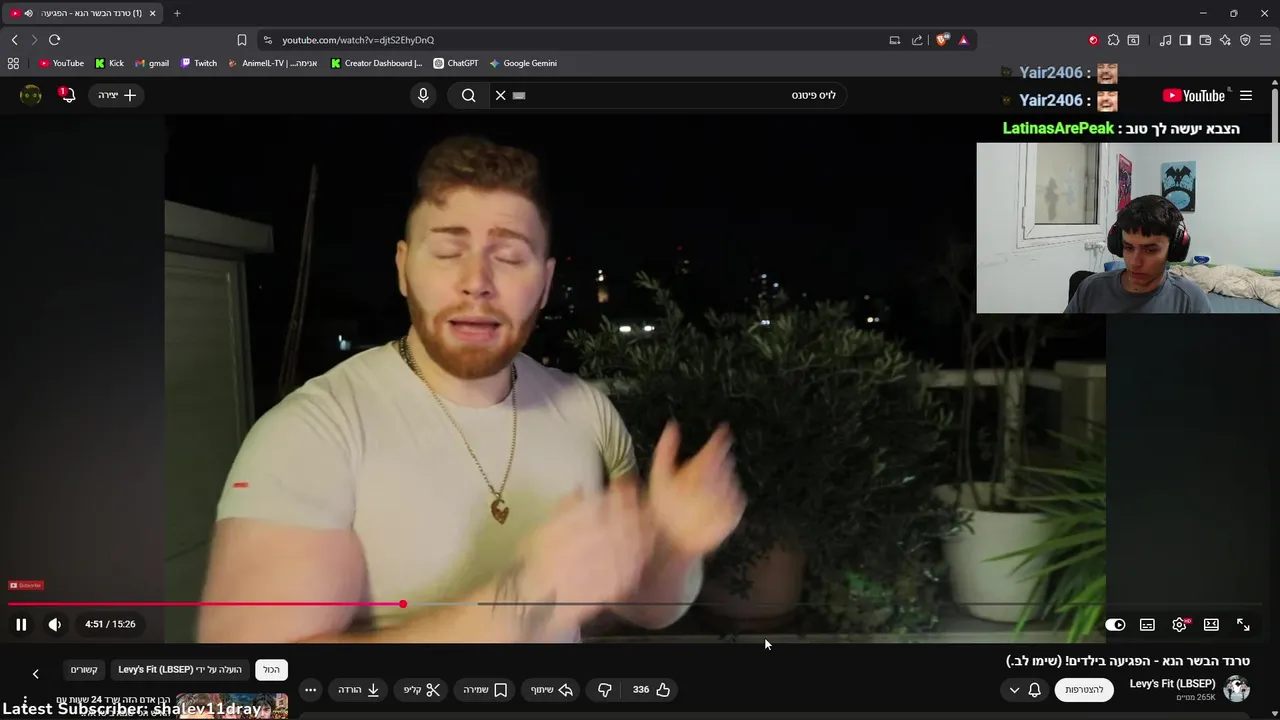
Task: Open the Brave VPN shield icon
Action: (1245, 40)
